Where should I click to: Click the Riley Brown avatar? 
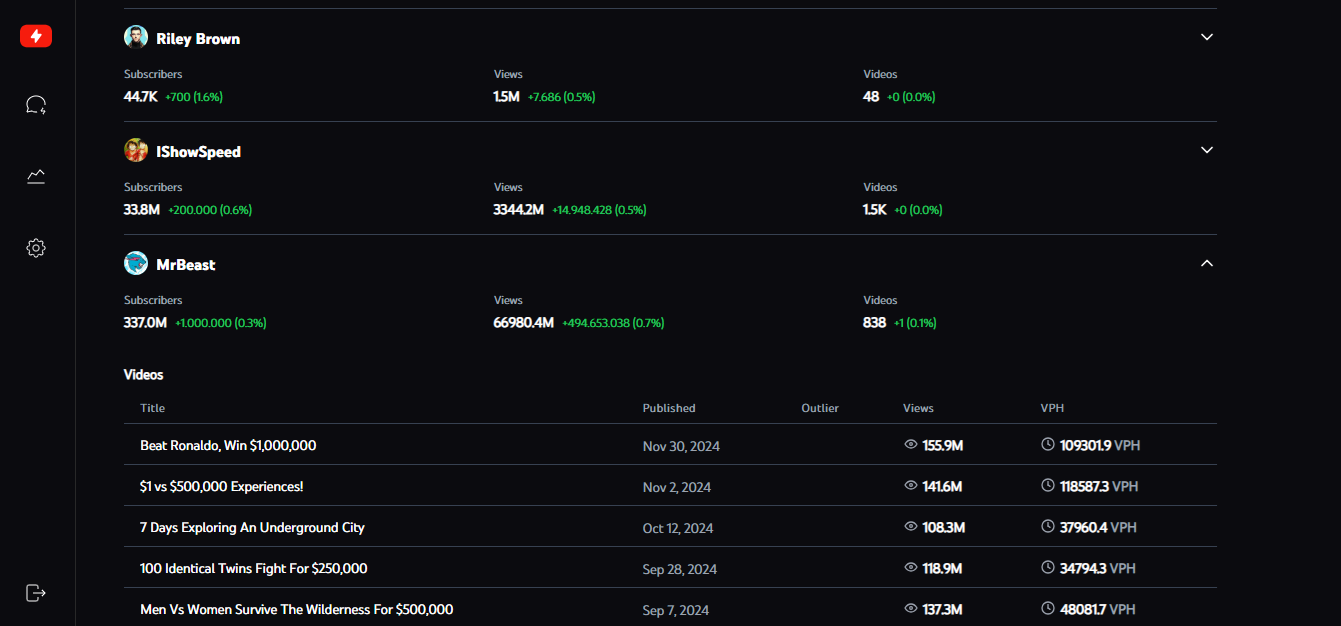(x=136, y=38)
